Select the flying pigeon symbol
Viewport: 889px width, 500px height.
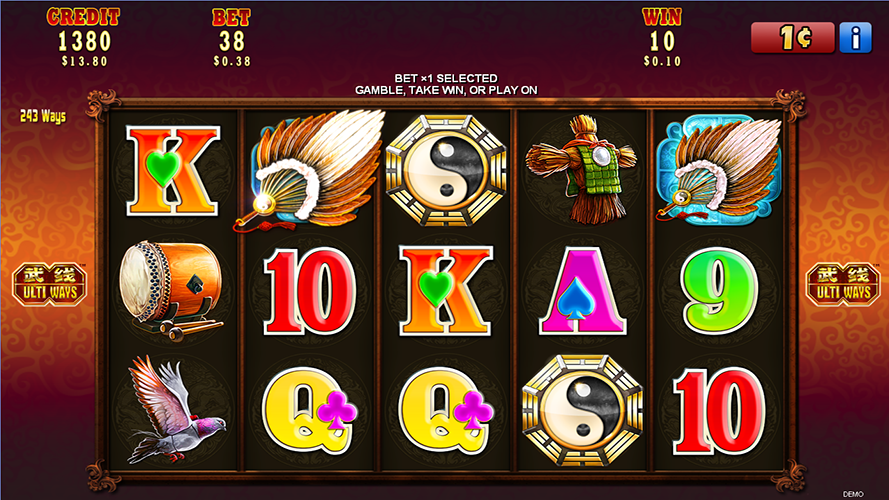pos(175,409)
